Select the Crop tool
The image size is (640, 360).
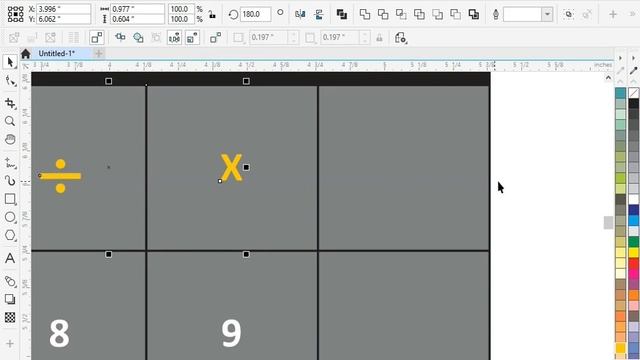pyautogui.click(x=10, y=103)
